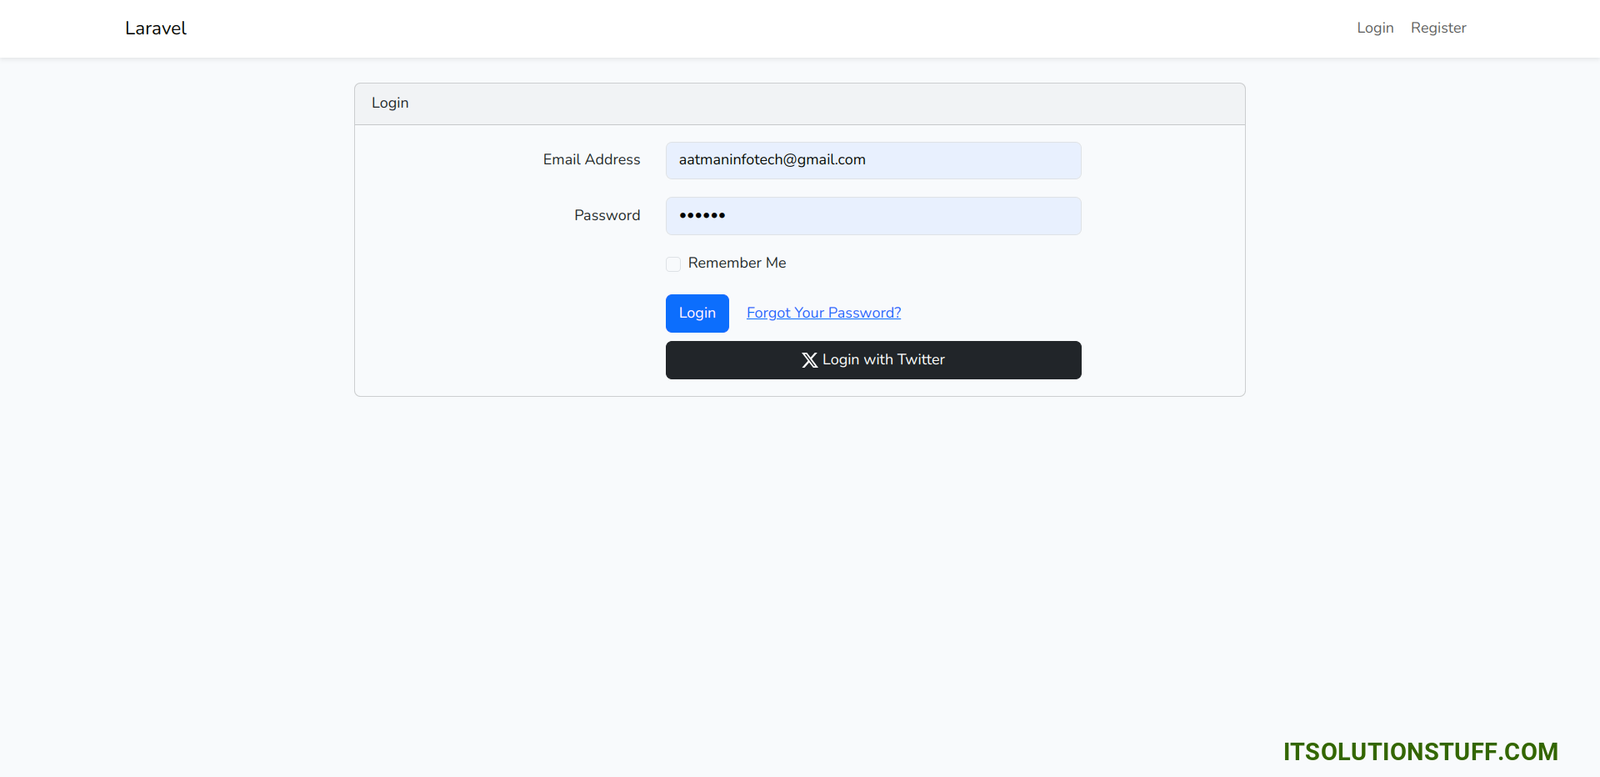Click the ITSOLUTIONSTUFF.COM watermark text
1600x777 pixels.
click(1420, 752)
